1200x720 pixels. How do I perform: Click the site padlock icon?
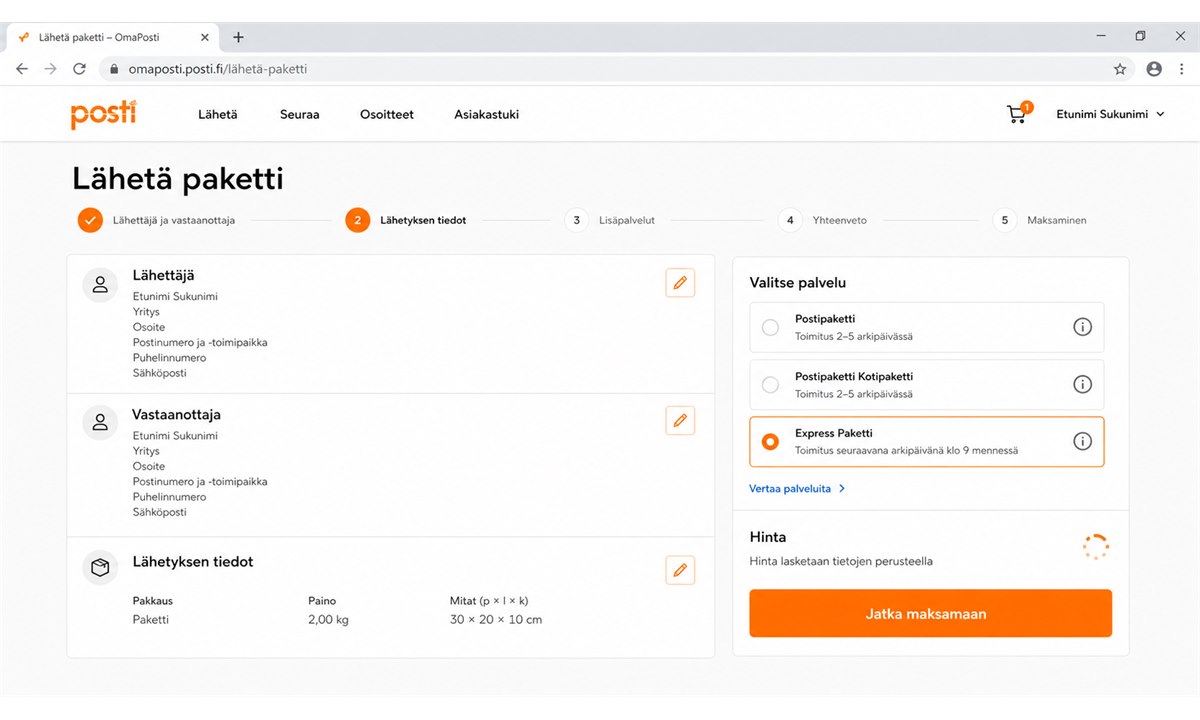pyautogui.click(x=113, y=69)
